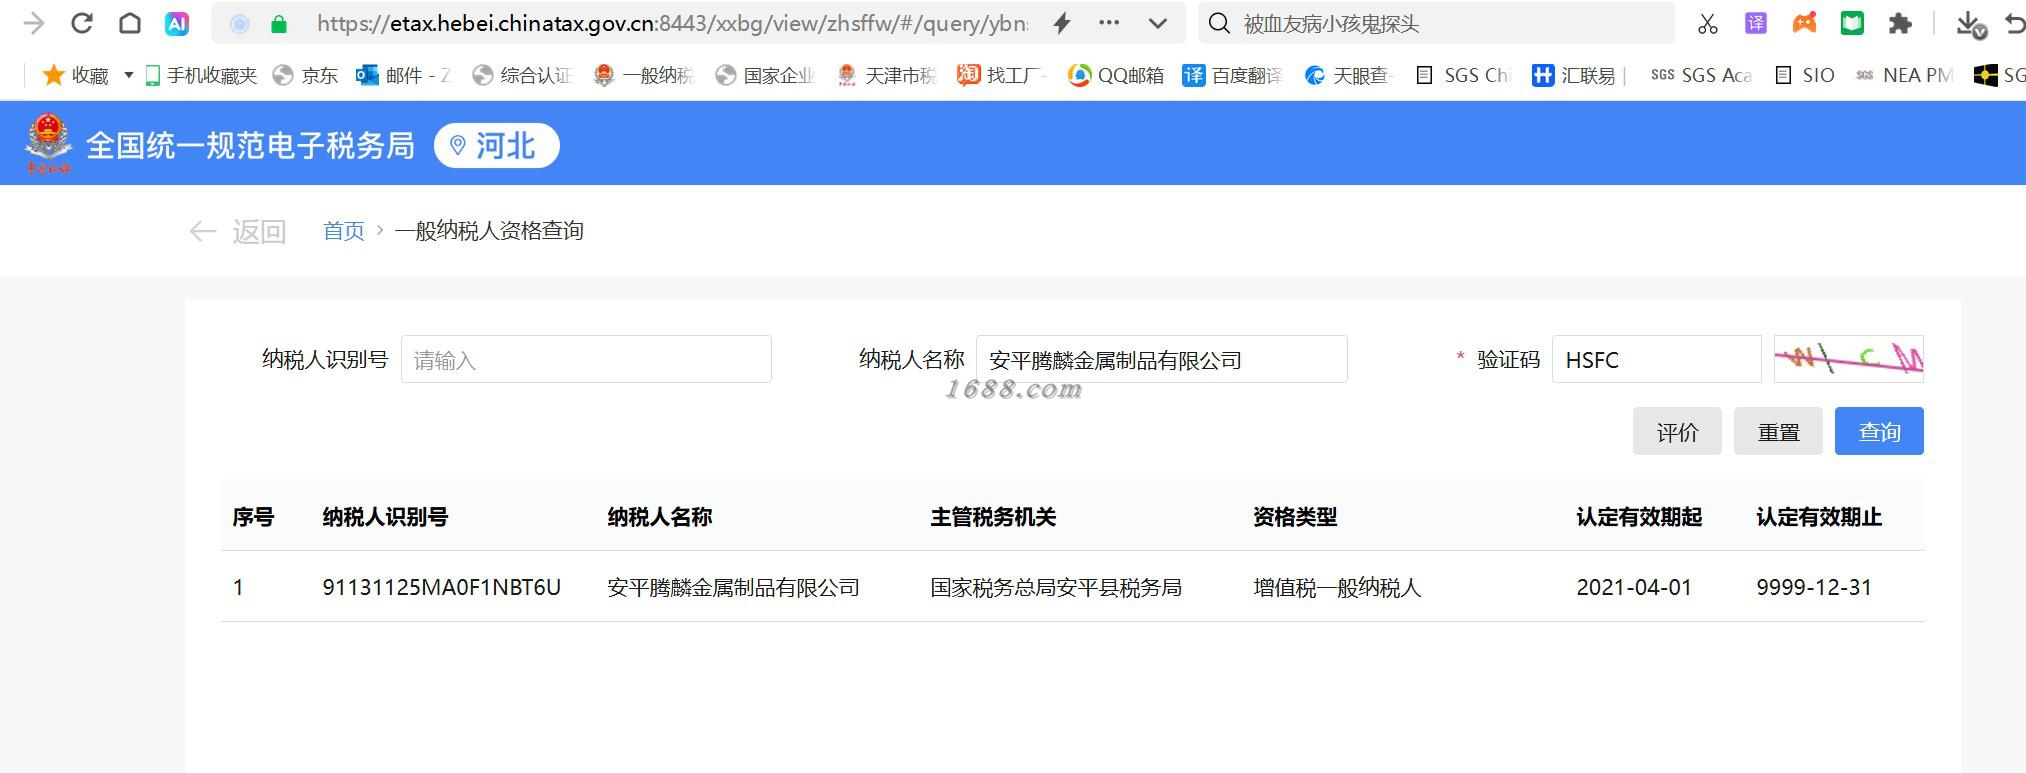
Task: Reload the page with the refresh icon
Action: [82, 23]
